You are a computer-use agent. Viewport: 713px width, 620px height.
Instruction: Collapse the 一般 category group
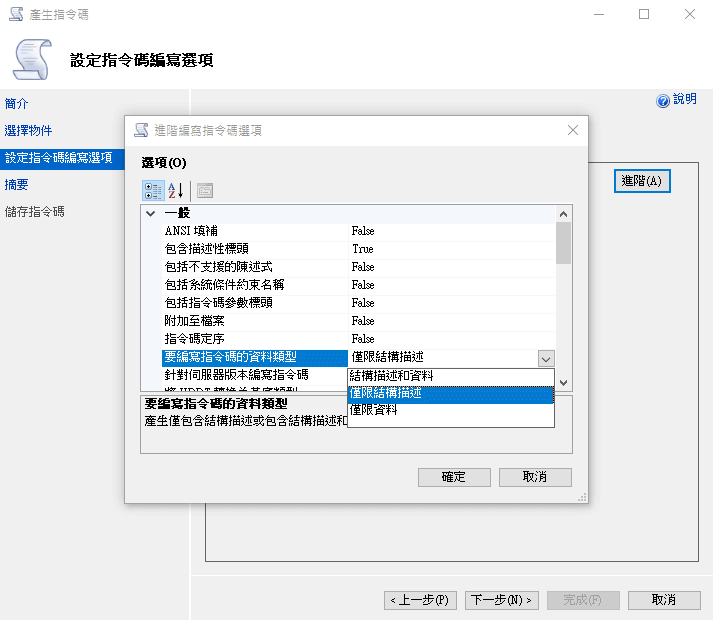click(150, 213)
